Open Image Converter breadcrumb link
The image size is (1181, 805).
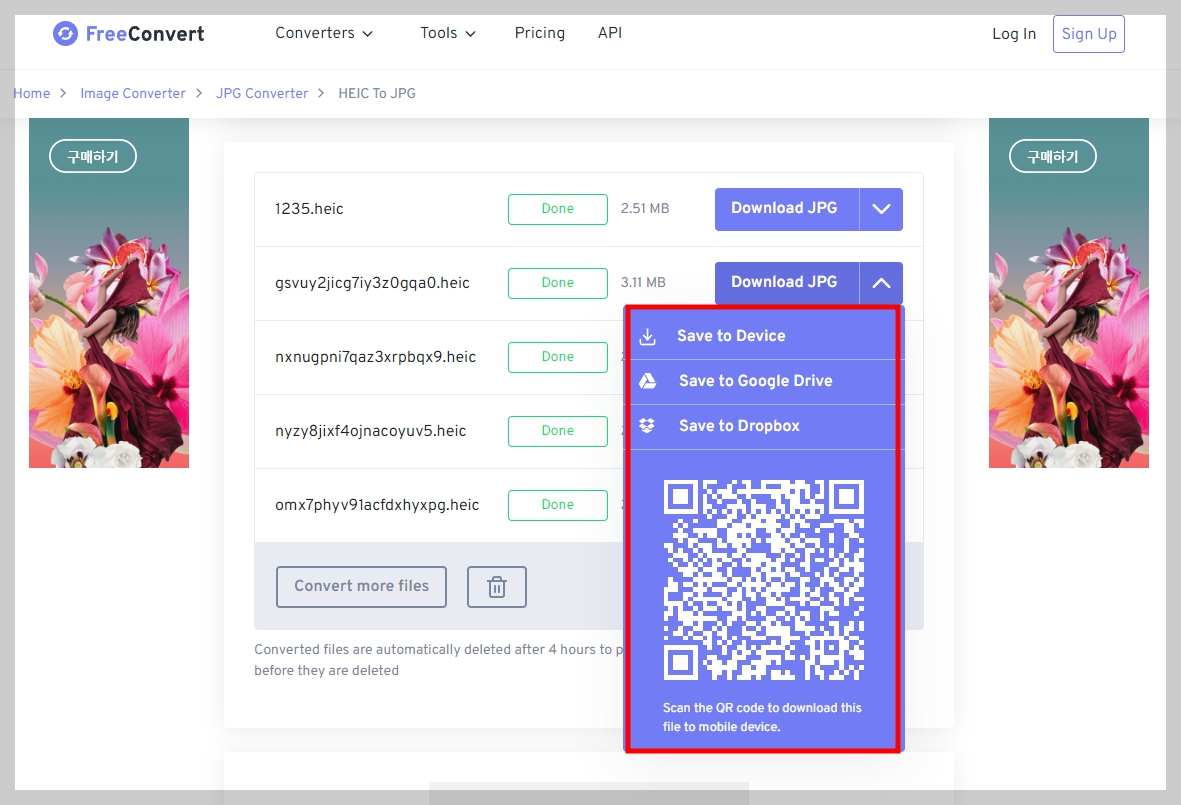coord(133,93)
